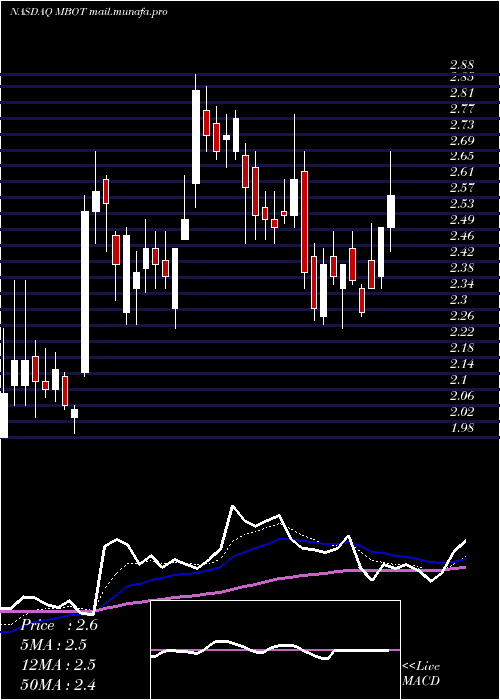Select the 2.46 price label

(x=462, y=236)
